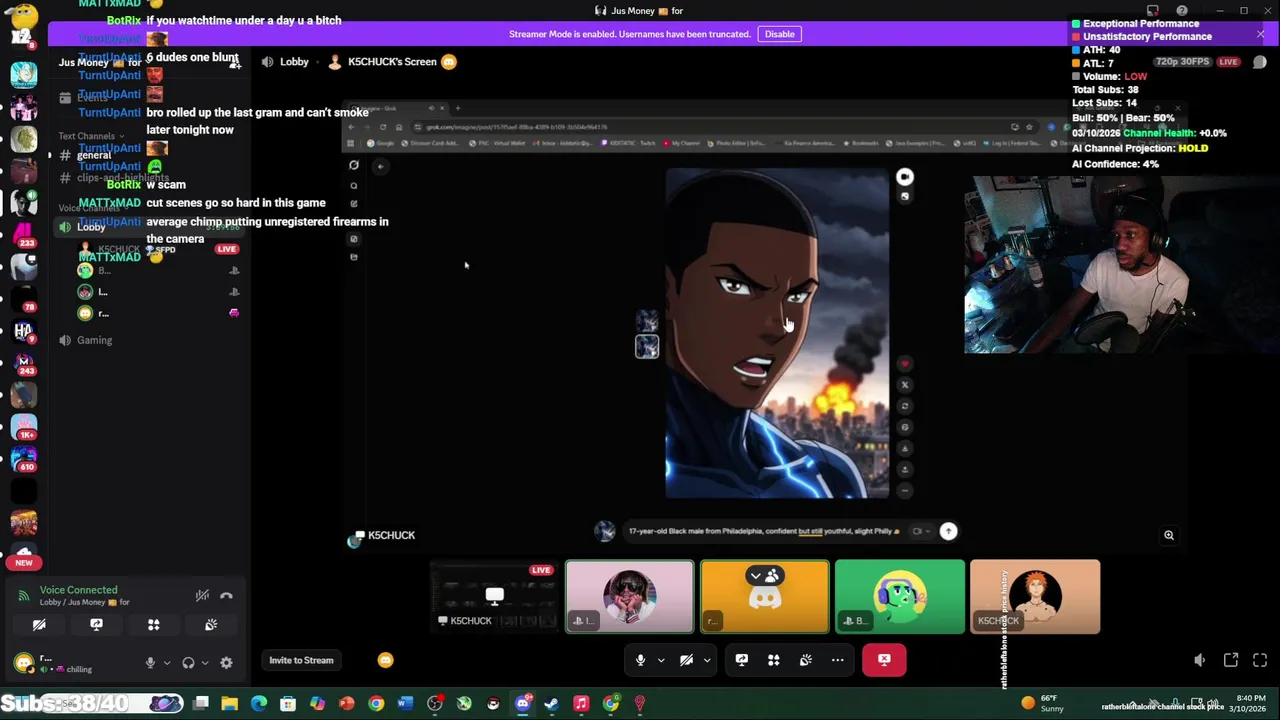Select the Lobby voice channel
The image size is (1280, 720).
pyautogui.click(x=150, y=227)
